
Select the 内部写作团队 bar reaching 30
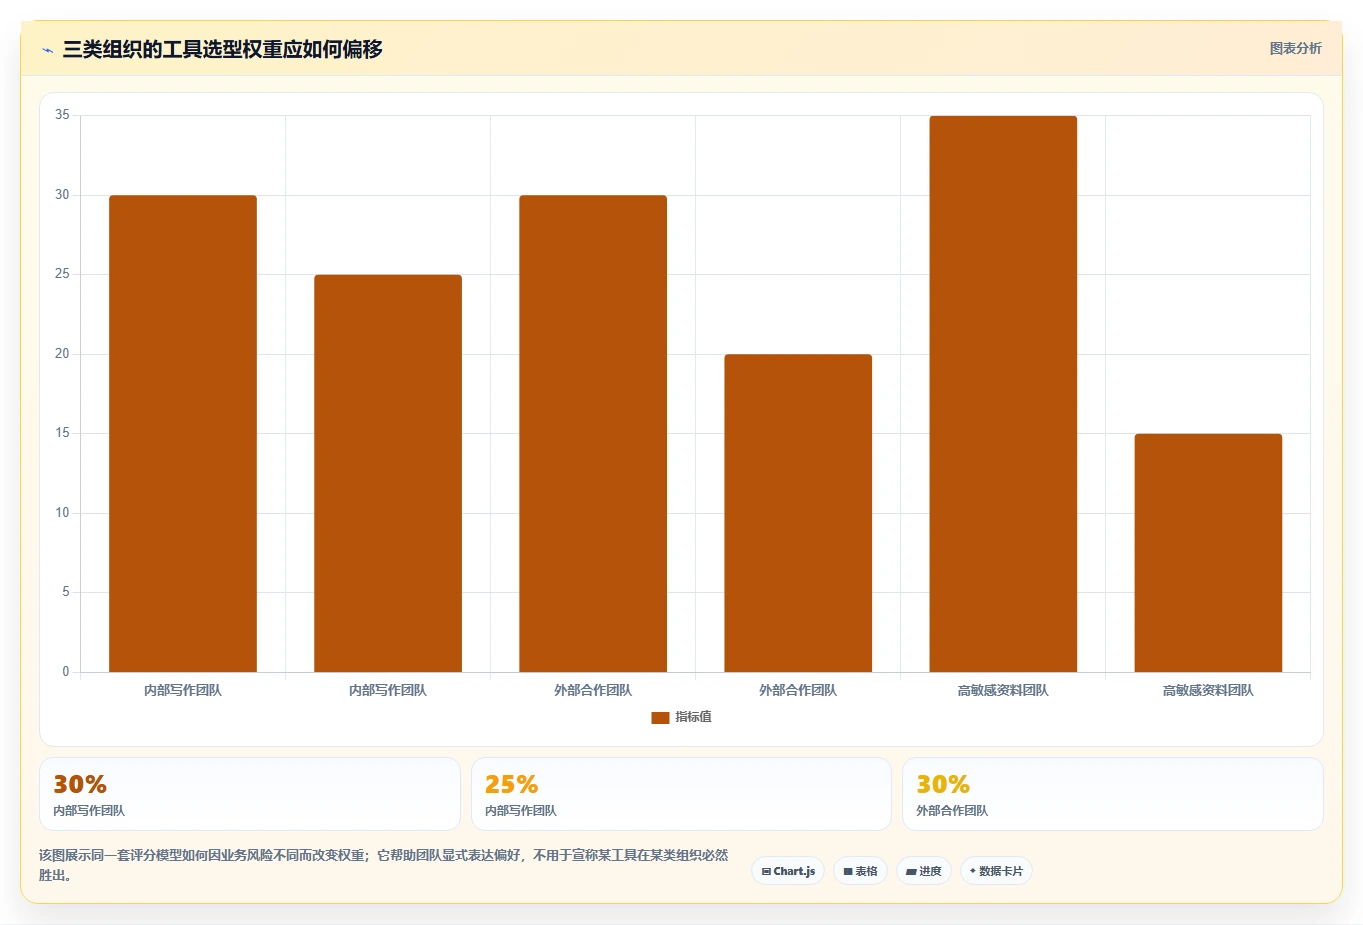pos(183,434)
